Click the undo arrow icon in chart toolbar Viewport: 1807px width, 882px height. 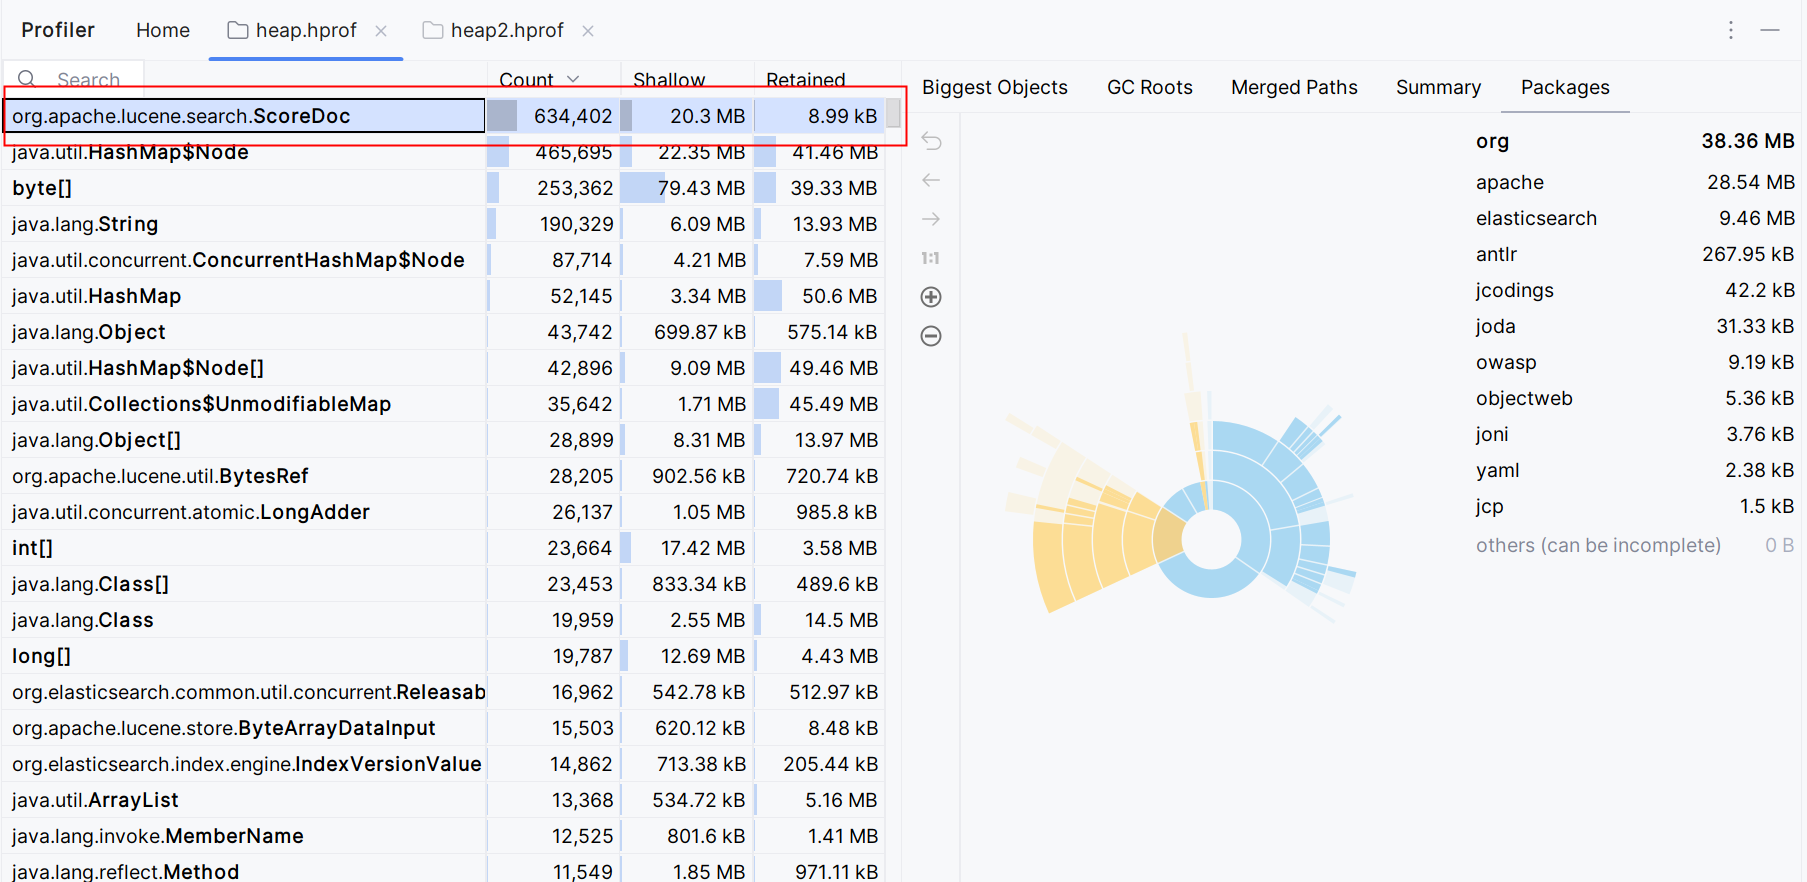(x=931, y=141)
